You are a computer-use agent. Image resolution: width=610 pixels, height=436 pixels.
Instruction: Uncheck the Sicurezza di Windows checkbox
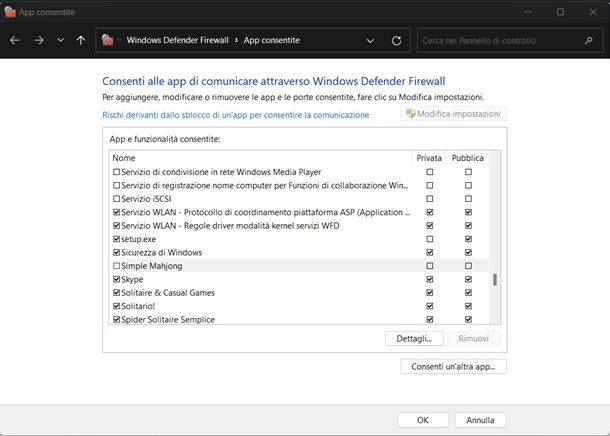click(116, 252)
